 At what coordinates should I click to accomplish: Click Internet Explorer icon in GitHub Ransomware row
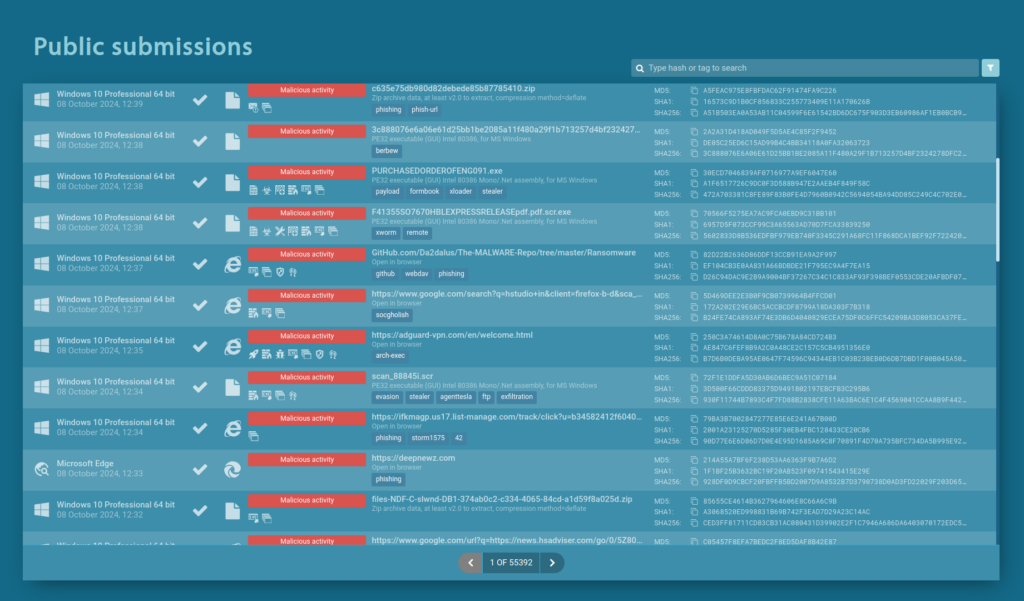tap(232, 263)
